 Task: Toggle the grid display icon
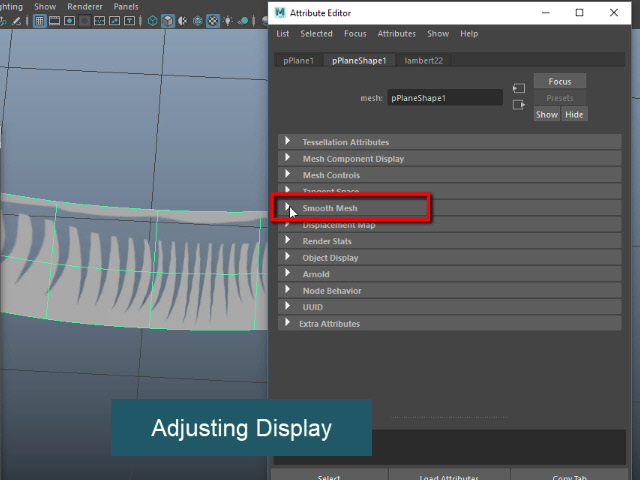pyautogui.click(x=39, y=20)
